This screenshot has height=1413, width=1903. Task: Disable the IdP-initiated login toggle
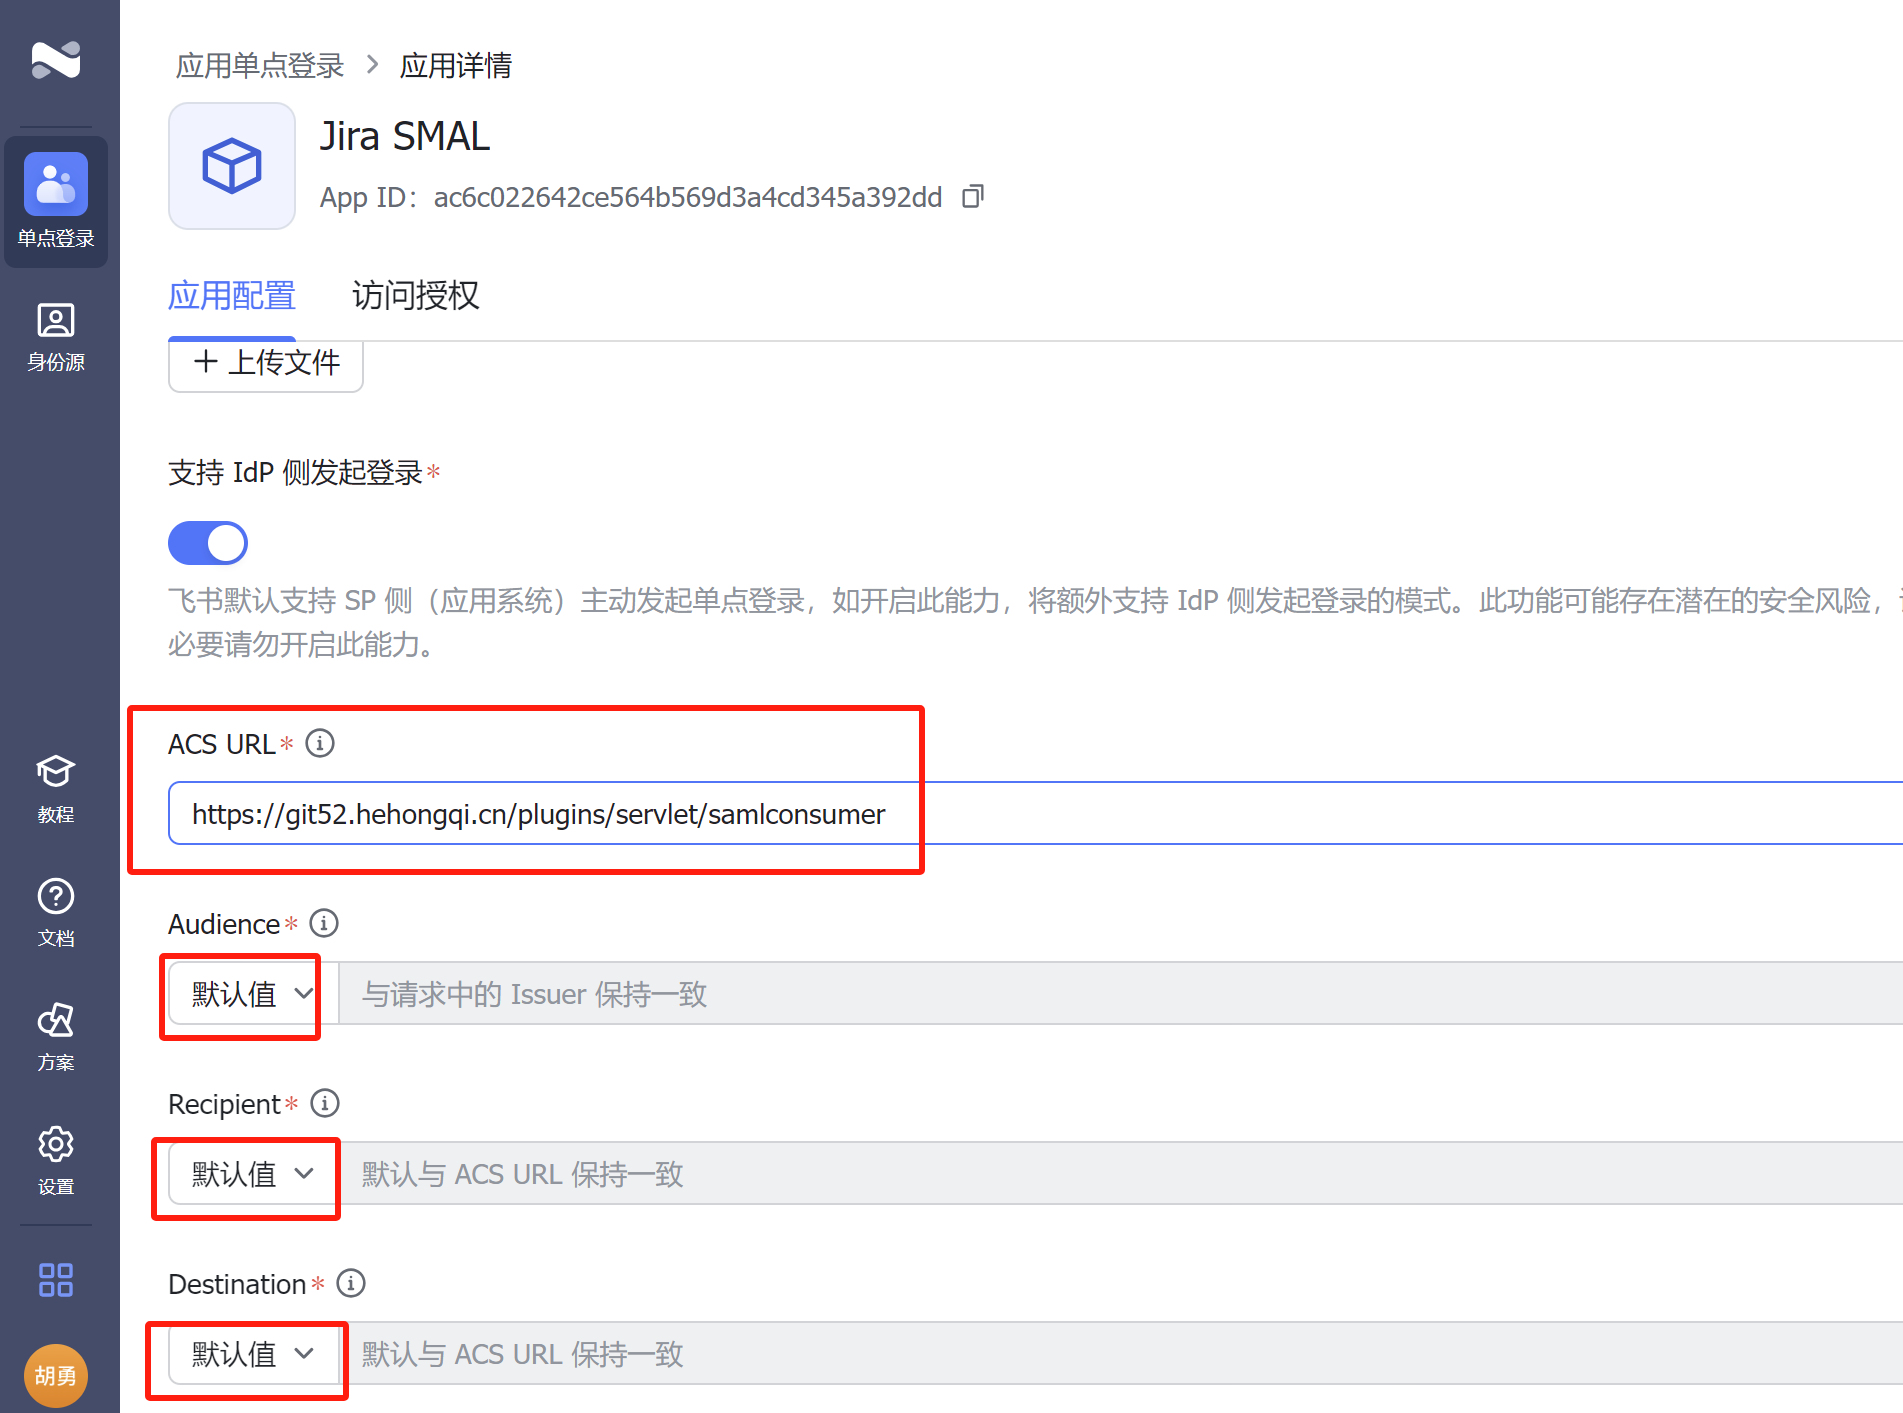coord(208,543)
